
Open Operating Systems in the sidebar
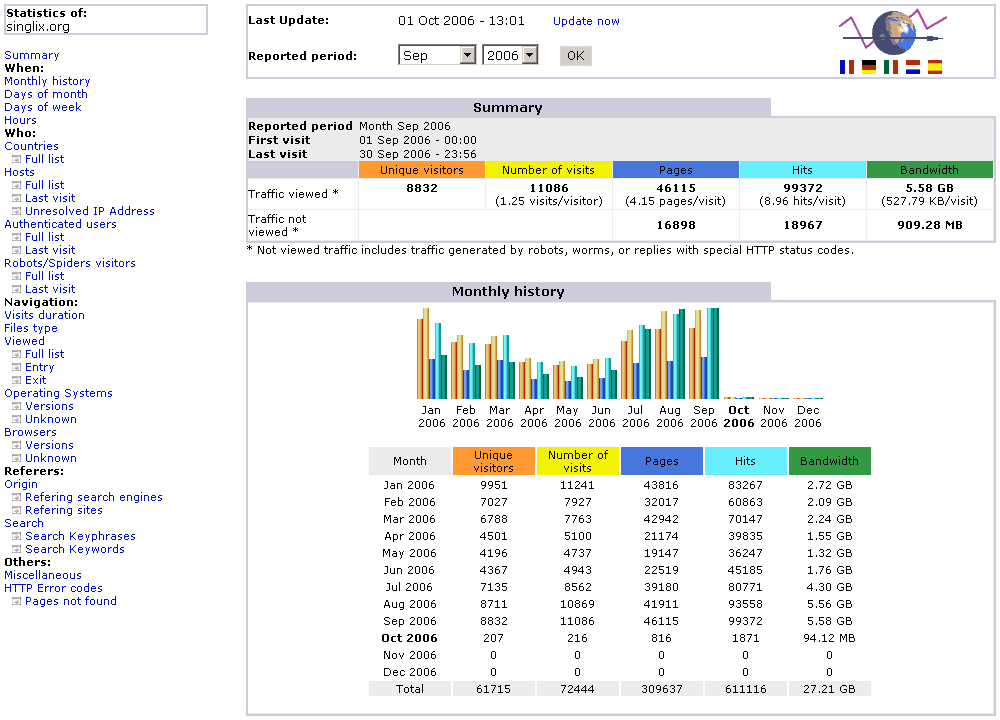pos(58,393)
